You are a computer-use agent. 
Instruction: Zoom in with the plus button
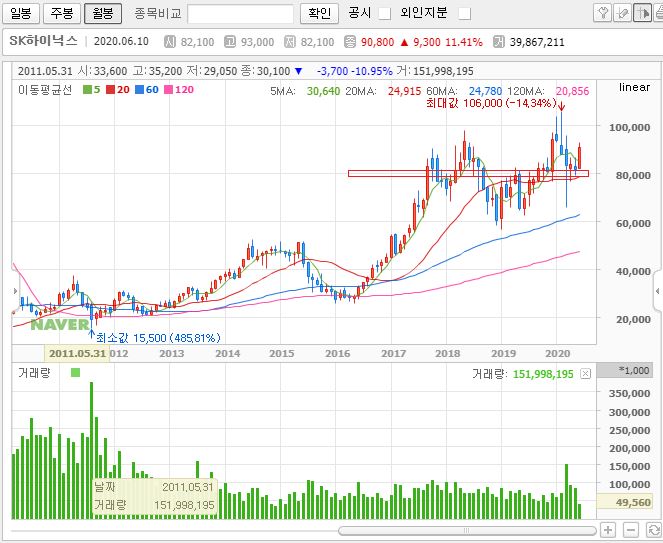pyautogui.click(x=608, y=529)
